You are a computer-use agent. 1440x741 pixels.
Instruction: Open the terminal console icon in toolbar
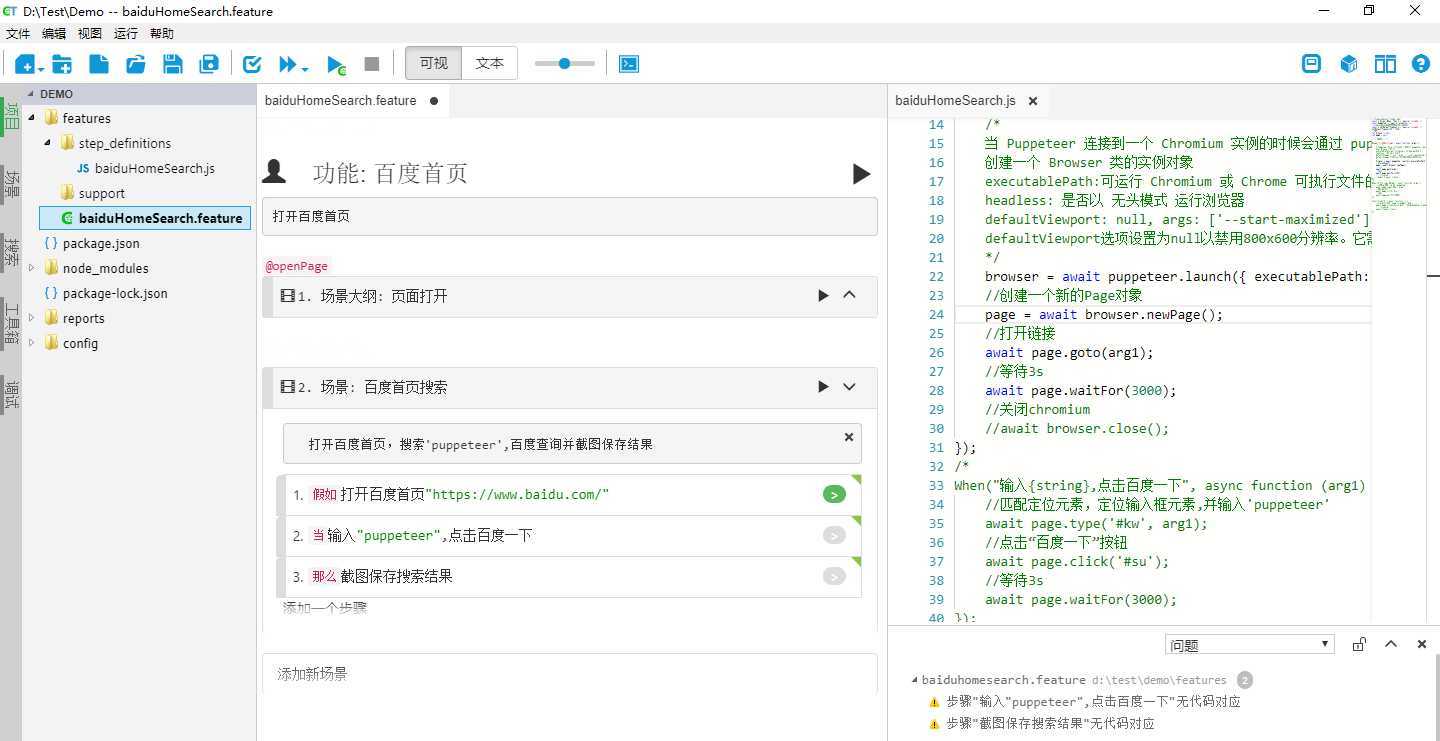tap(629, 64)
